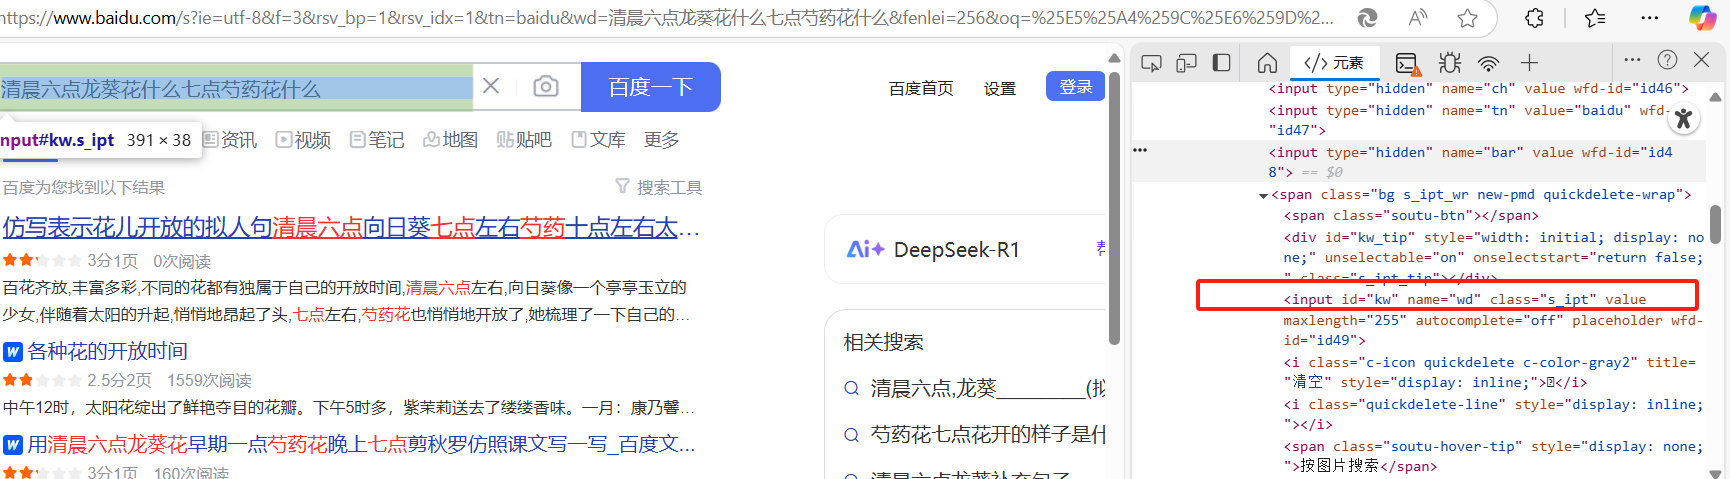Screen dimensions: 1730x479
Task: Collapse the span bg s_ipt_wr node triangle
Action: pyautogui.click(x=1263, y=195)
